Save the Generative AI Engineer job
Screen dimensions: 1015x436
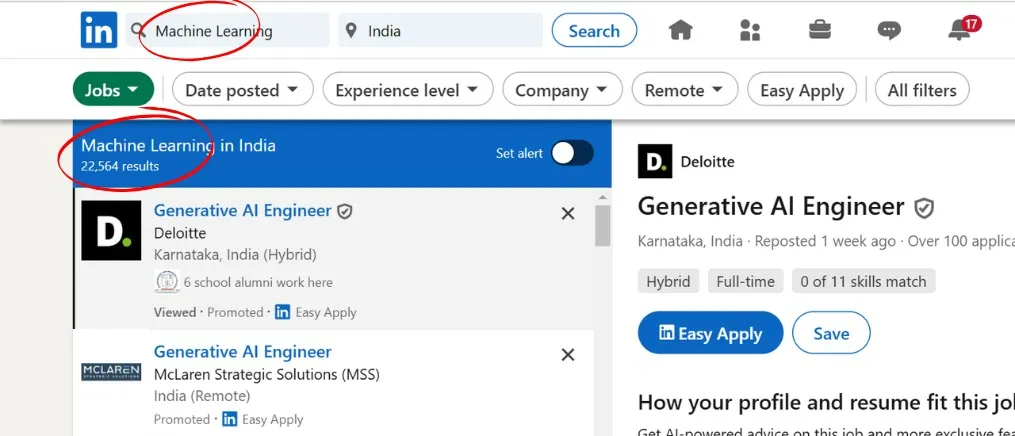tap(831, 334)
